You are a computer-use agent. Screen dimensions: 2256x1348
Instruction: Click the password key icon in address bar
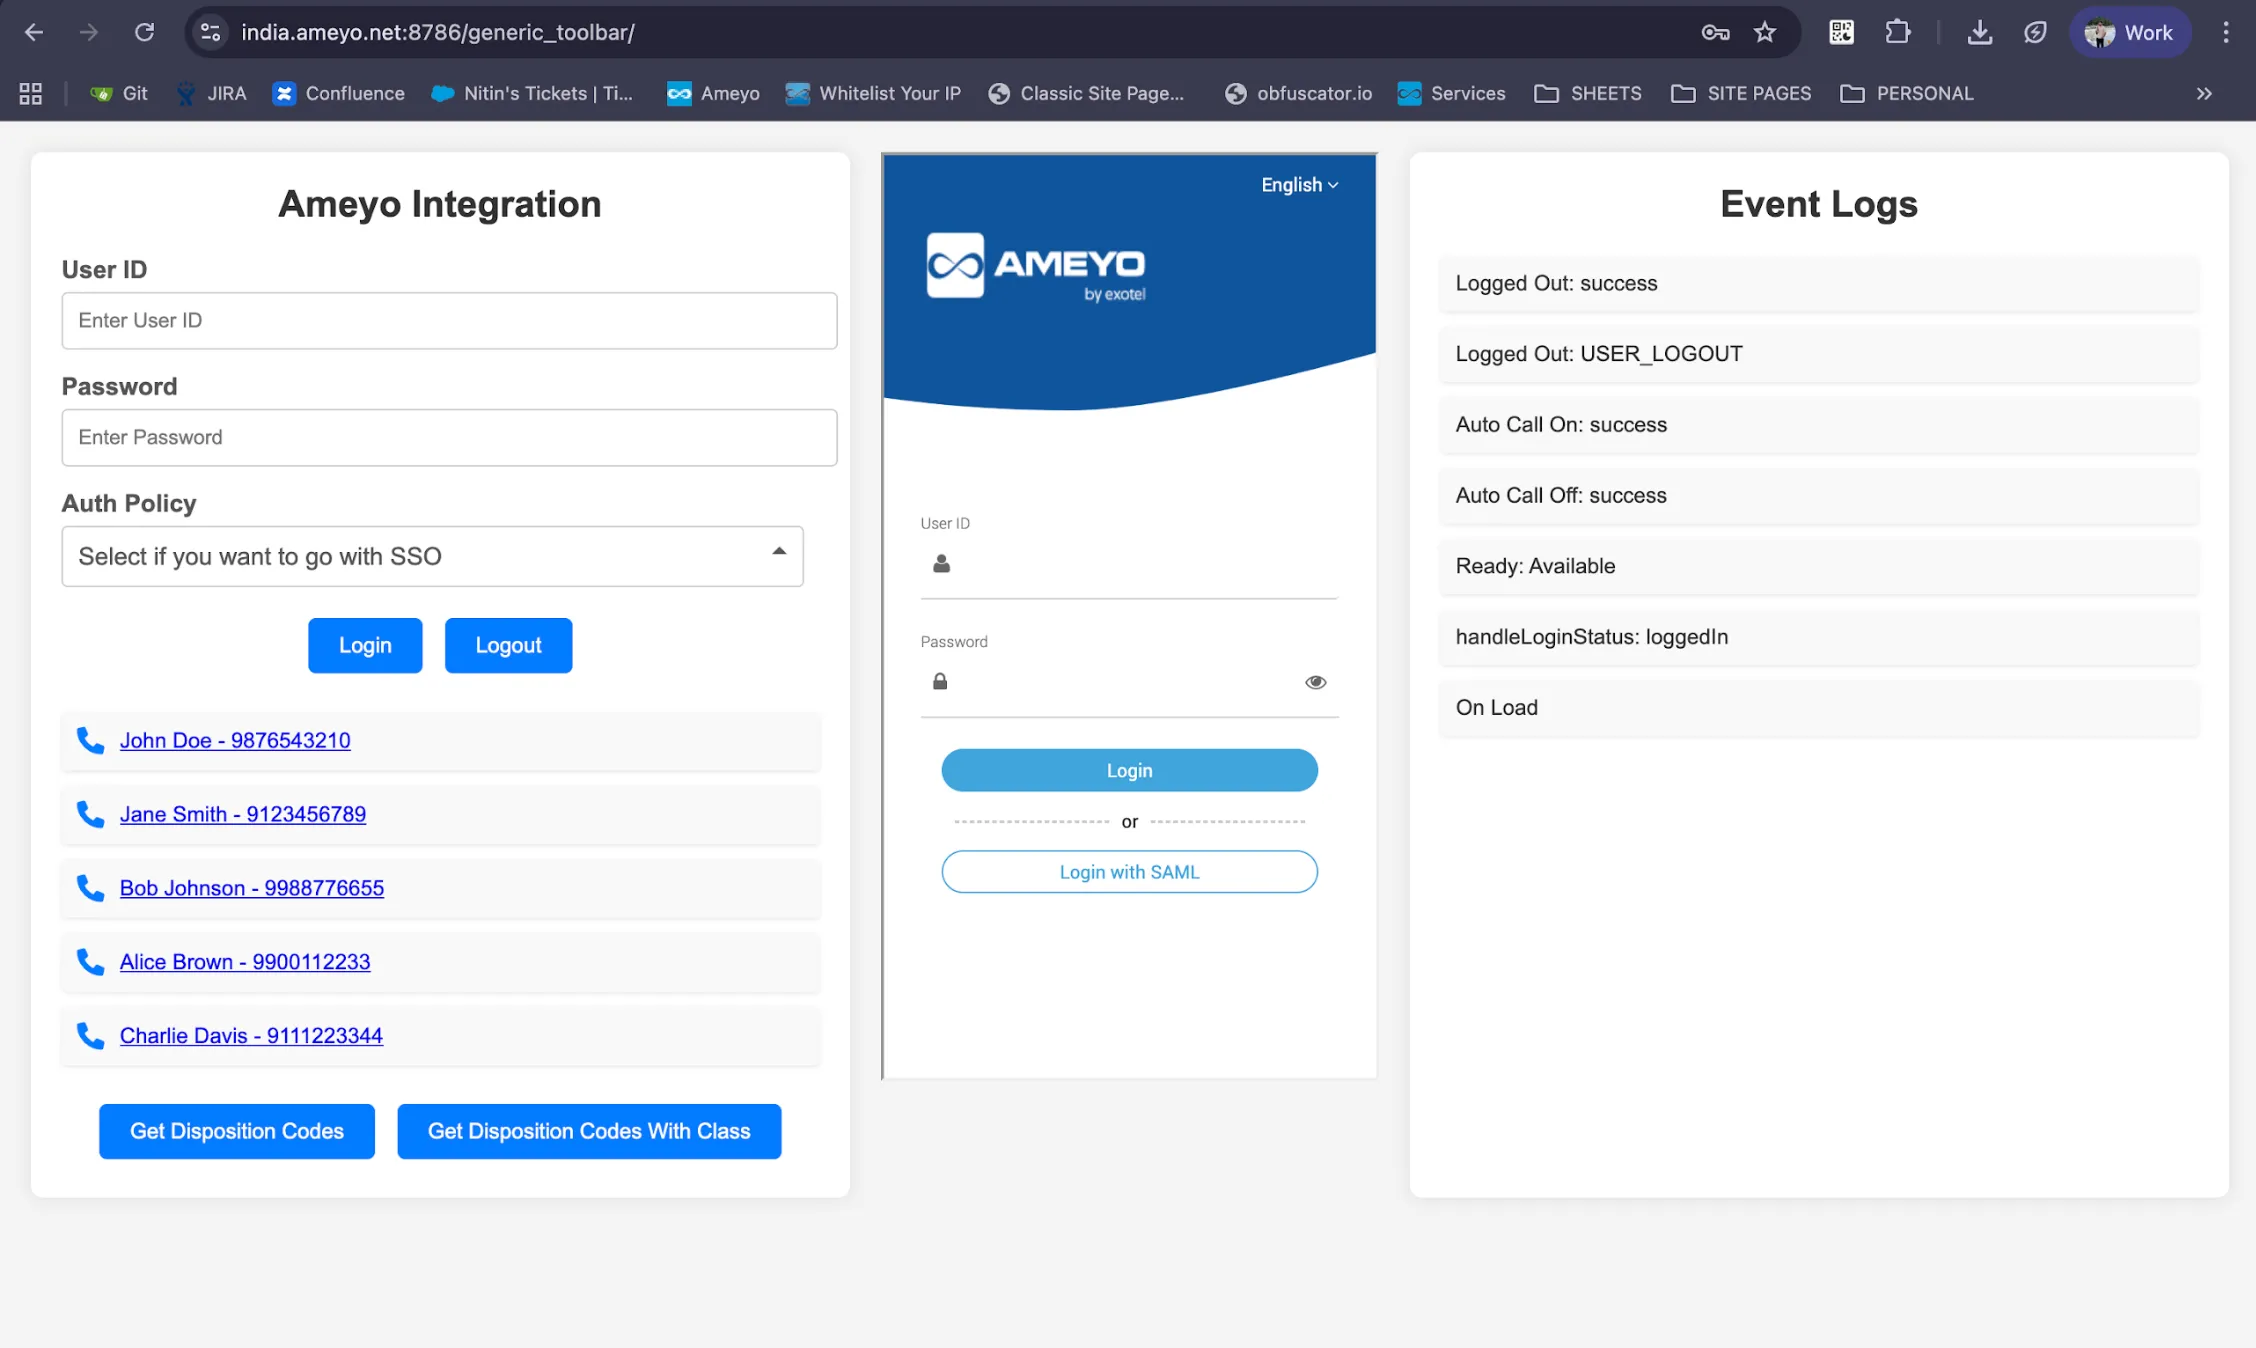(x=1715, y=32)
